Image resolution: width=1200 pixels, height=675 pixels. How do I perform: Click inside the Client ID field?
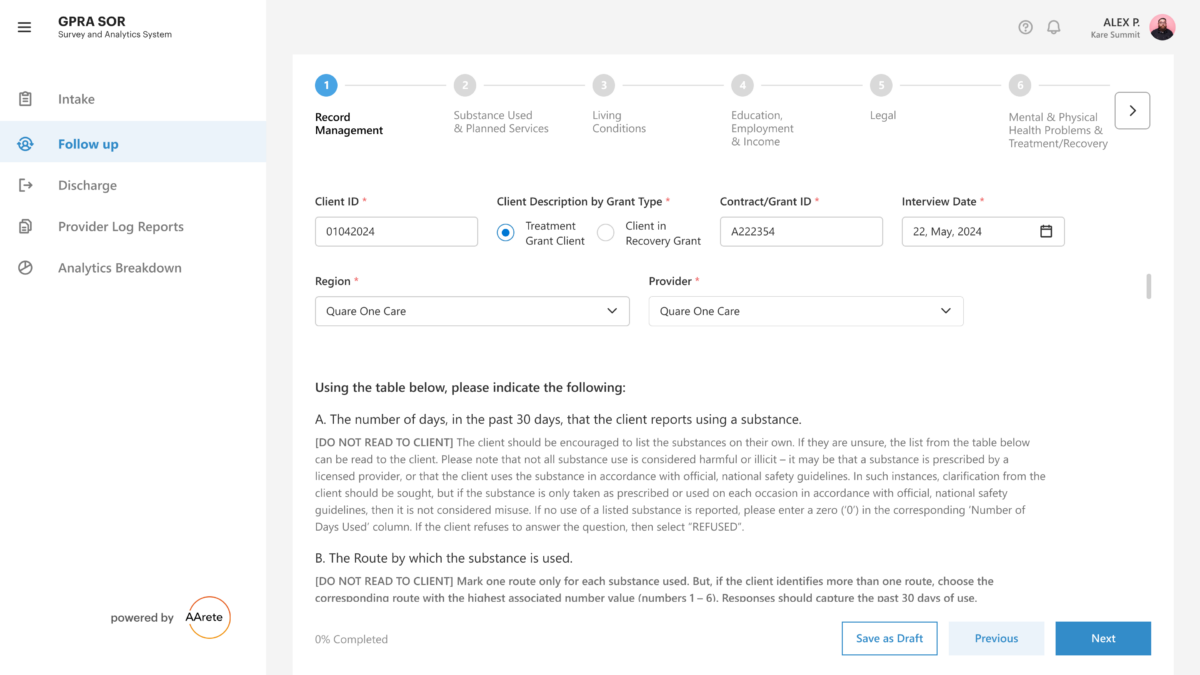pyautogui.click(x=396, y=231)
